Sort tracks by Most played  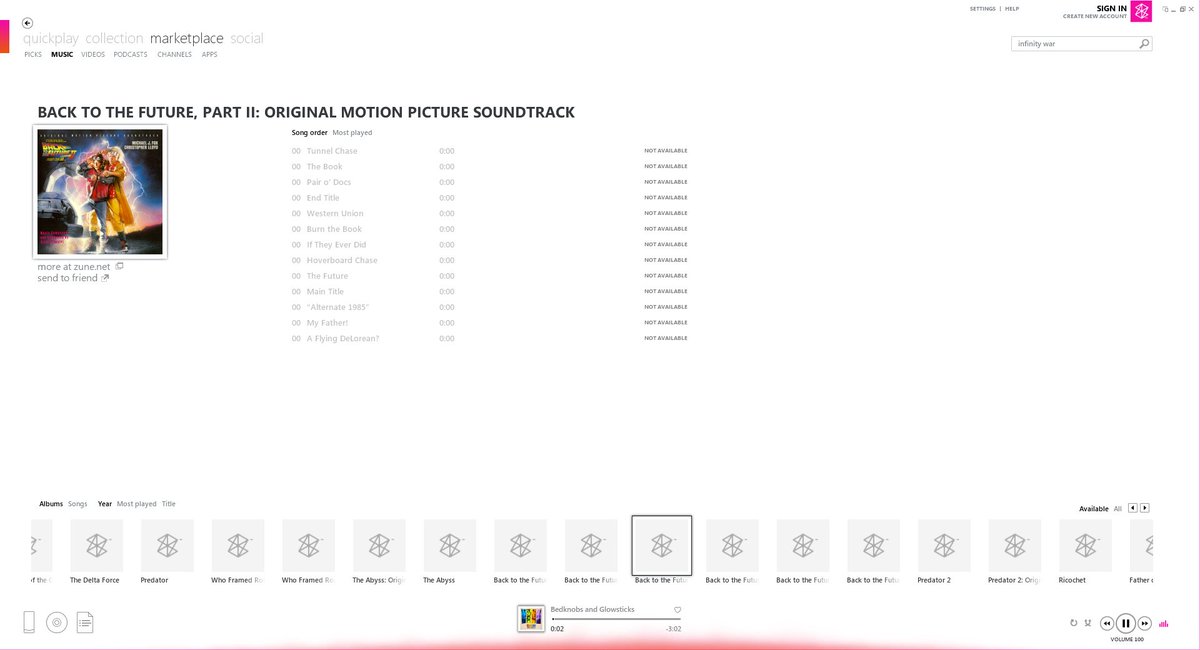pyautogui.click(x=352, y=133)
